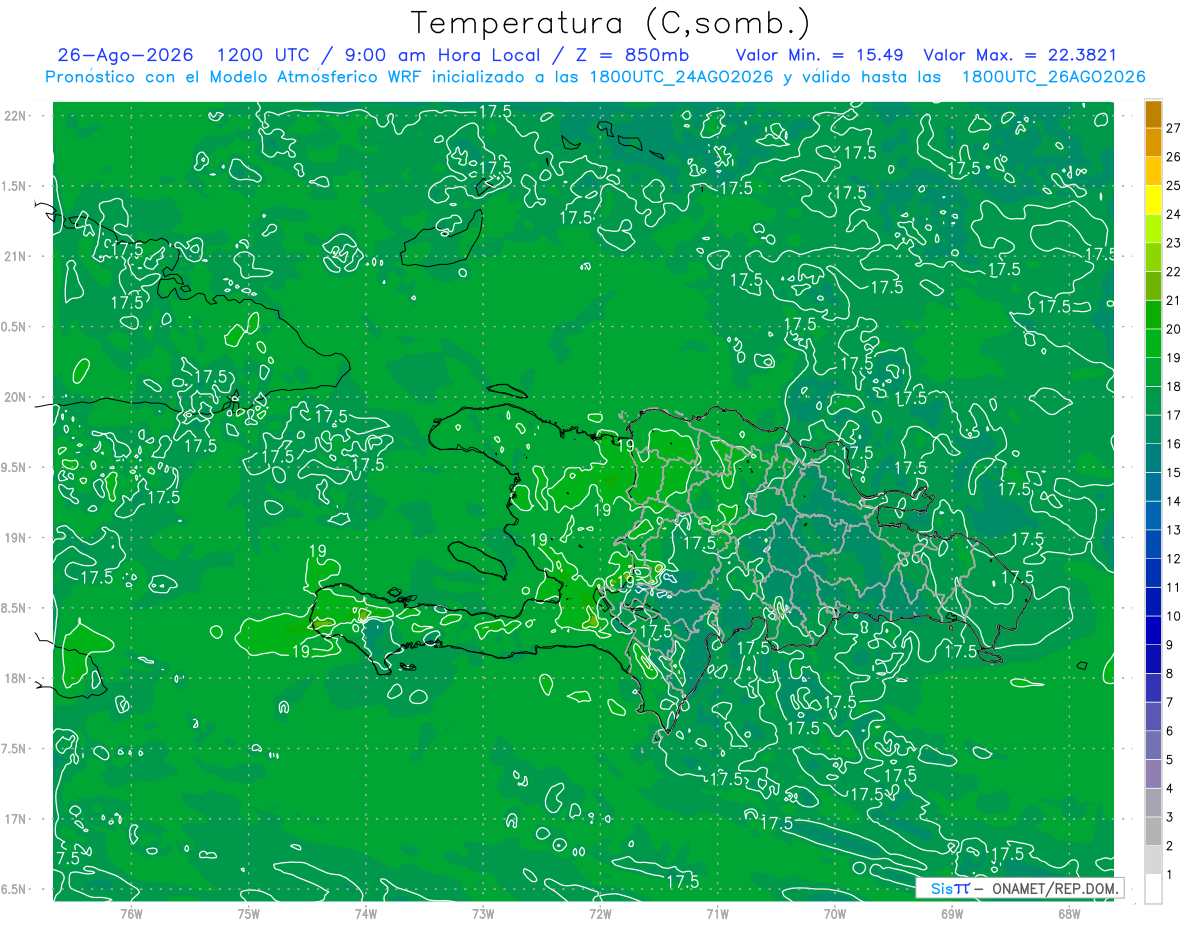Viewport: 1200px width, 927px height.
Task: Click the 'Valor Min. = 15.49' value
Action: [819, 55]
